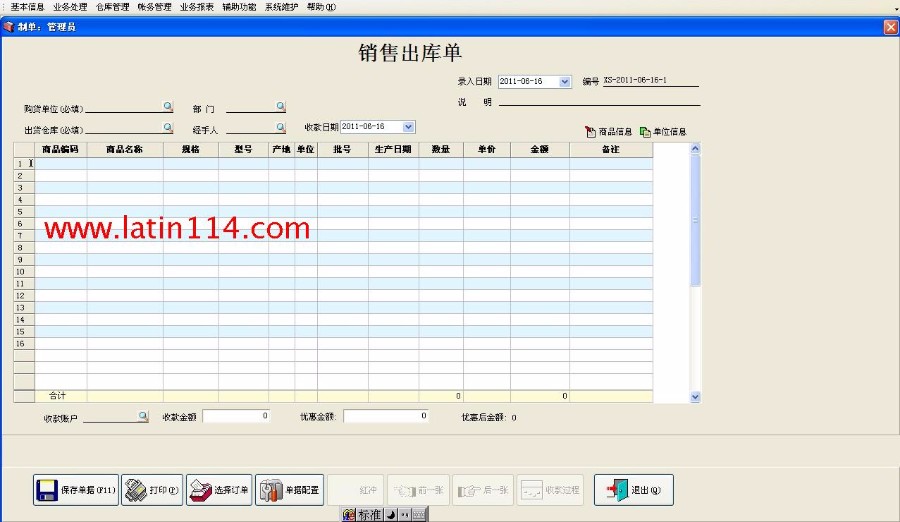Go to 后一张 next document
Screen dimensions: 900x522
pos(483,490)
